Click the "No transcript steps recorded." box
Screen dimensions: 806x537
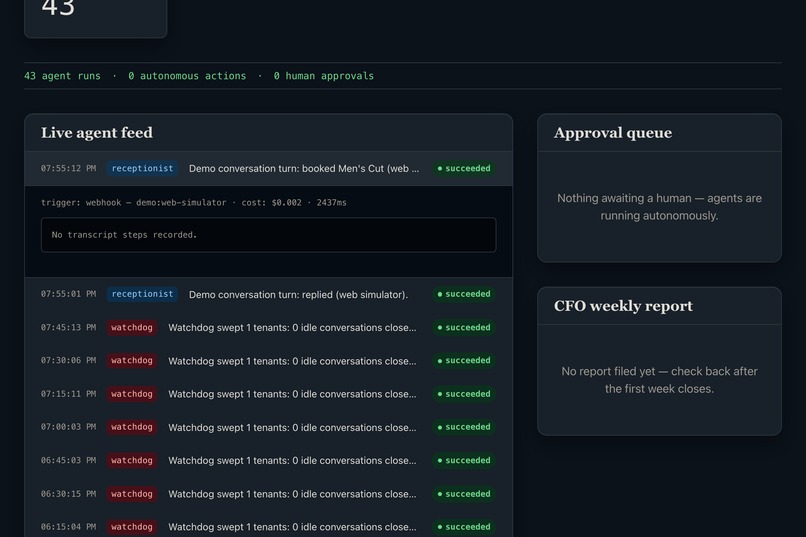pyautogui.click(x=268, y=235)
